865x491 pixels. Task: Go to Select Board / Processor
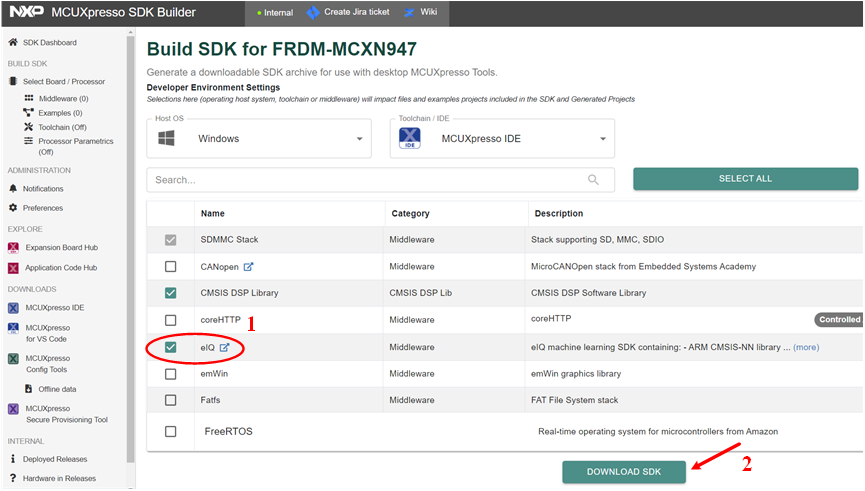(63, 81)
